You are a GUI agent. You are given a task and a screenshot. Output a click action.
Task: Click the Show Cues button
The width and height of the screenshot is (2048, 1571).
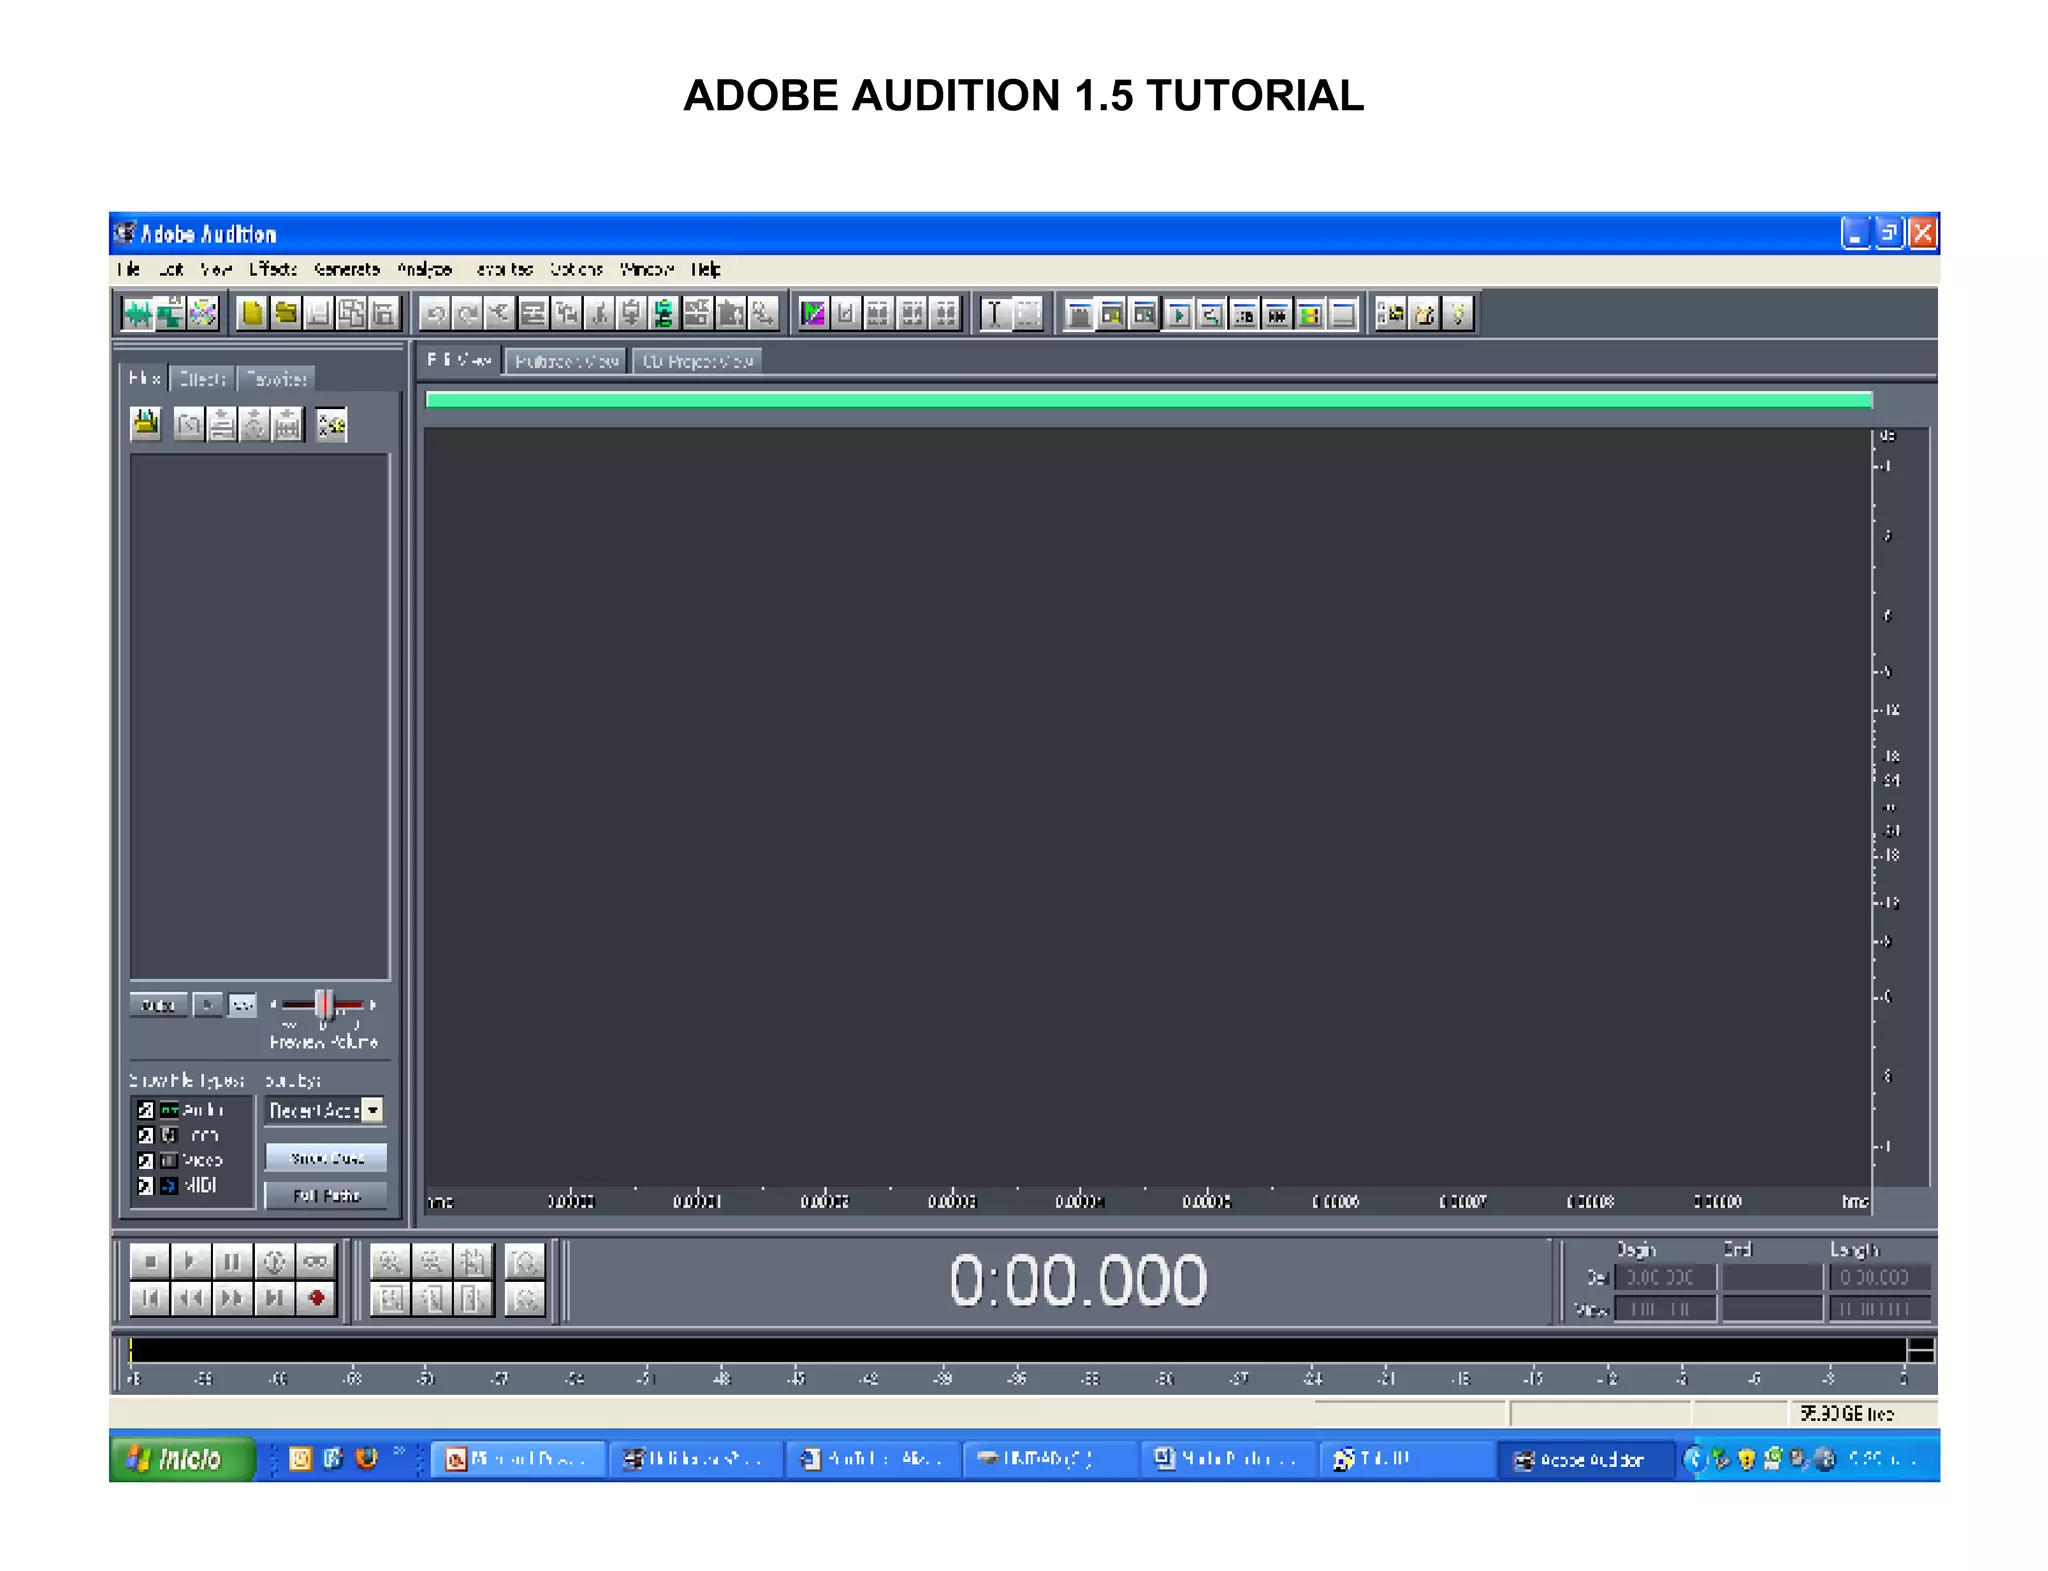coord(326,1158)
